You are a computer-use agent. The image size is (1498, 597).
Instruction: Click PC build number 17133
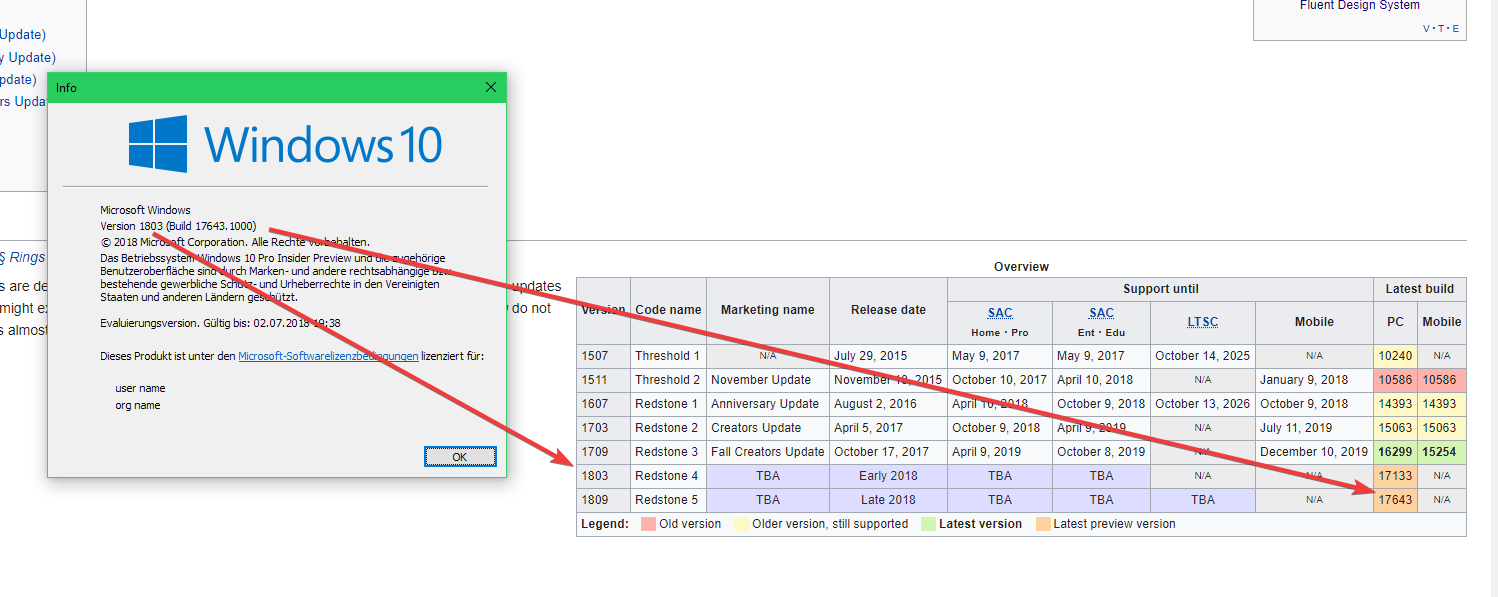[x=1395, y=476]
